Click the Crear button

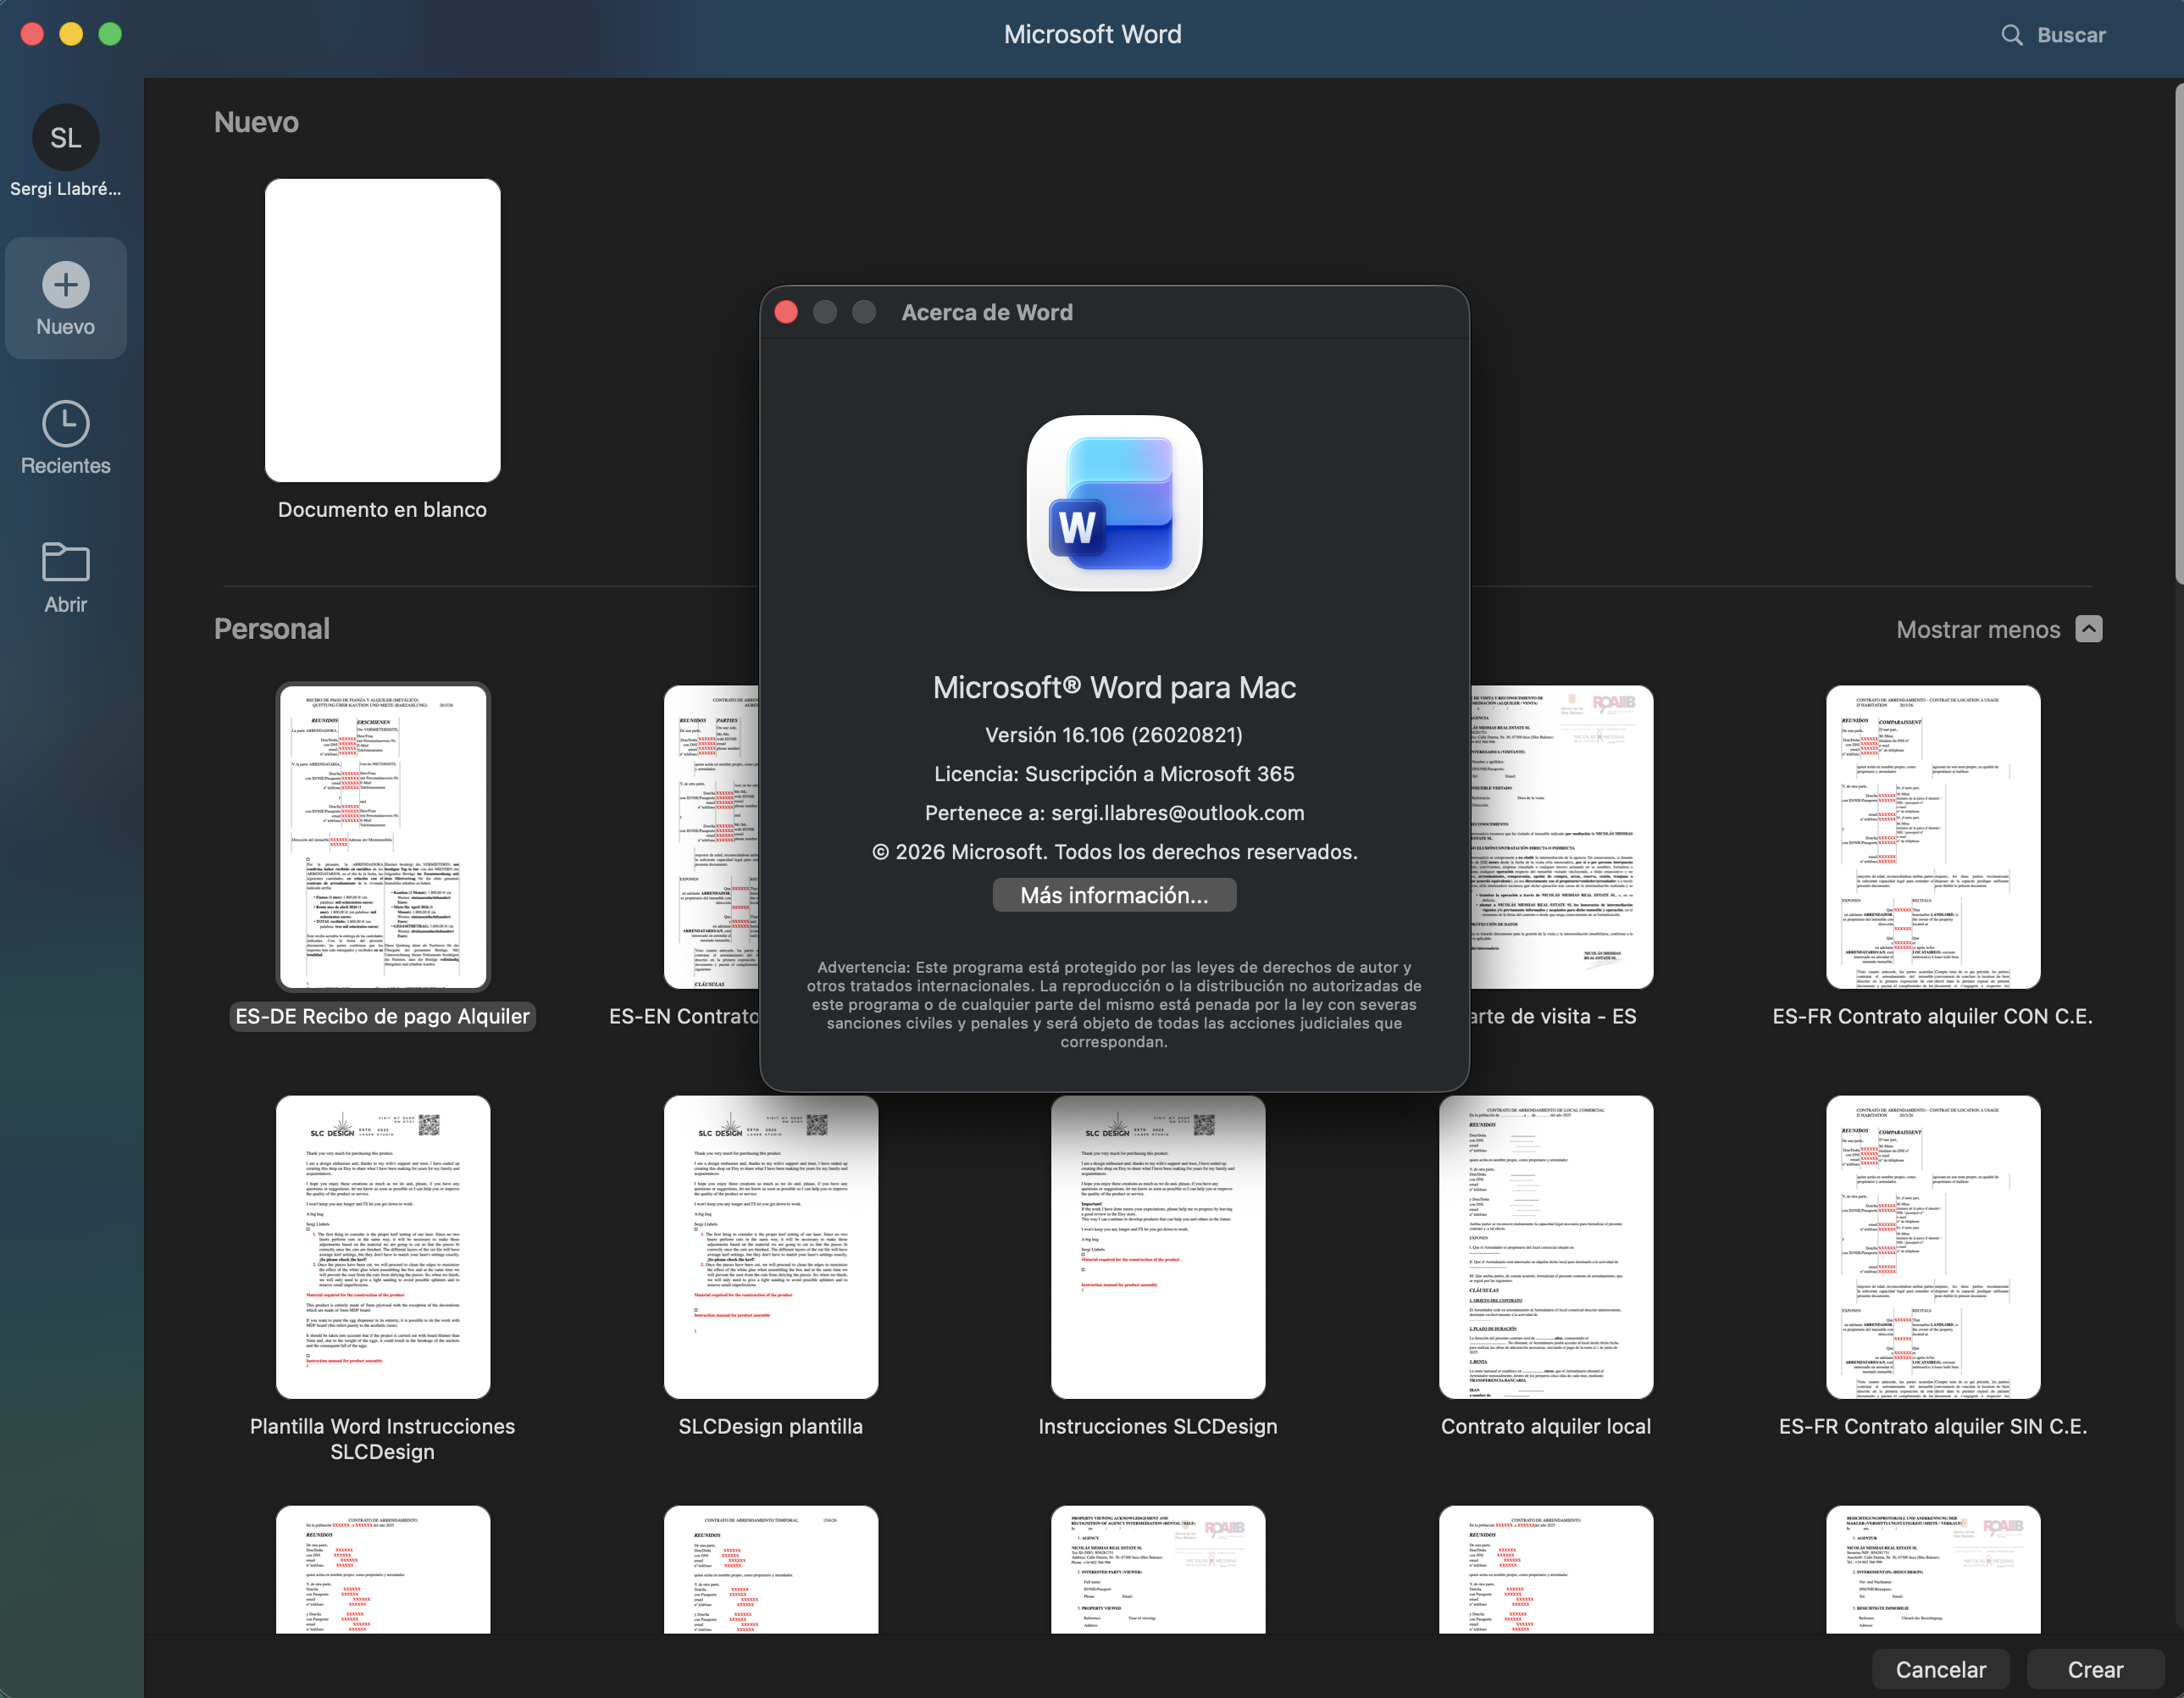(x=2095, y=1669)
